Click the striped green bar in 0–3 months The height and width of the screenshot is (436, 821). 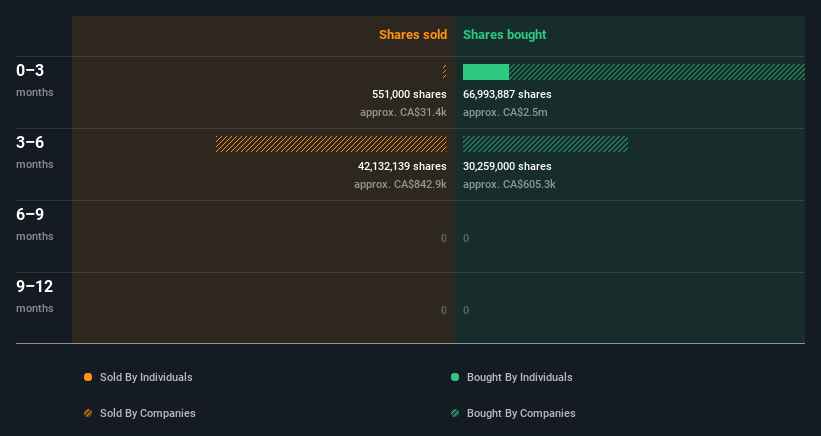[x=657, y=72]
